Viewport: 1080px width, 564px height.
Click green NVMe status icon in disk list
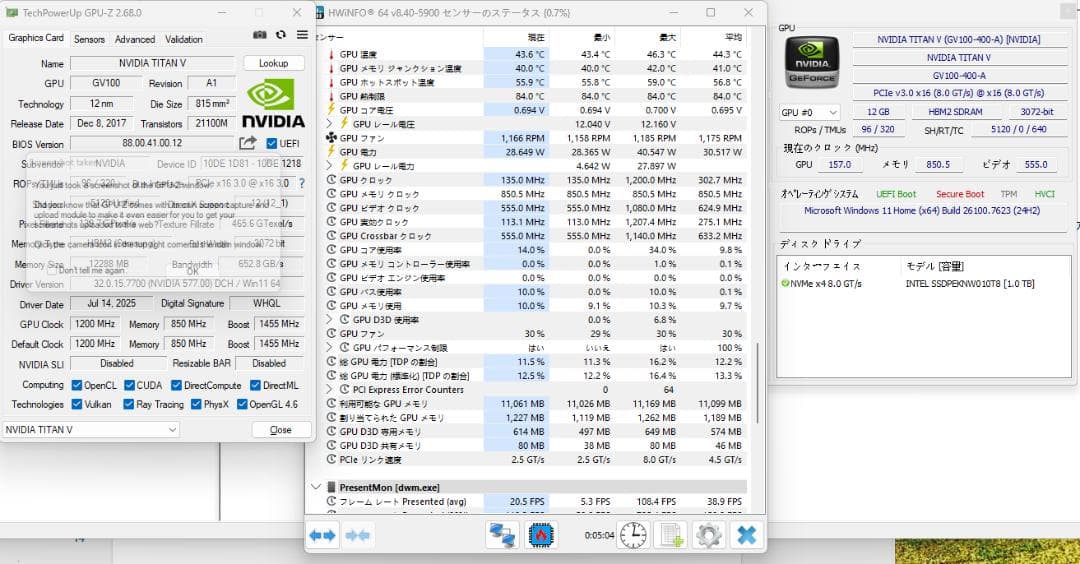pyautogui.click(x=785, y=283)
